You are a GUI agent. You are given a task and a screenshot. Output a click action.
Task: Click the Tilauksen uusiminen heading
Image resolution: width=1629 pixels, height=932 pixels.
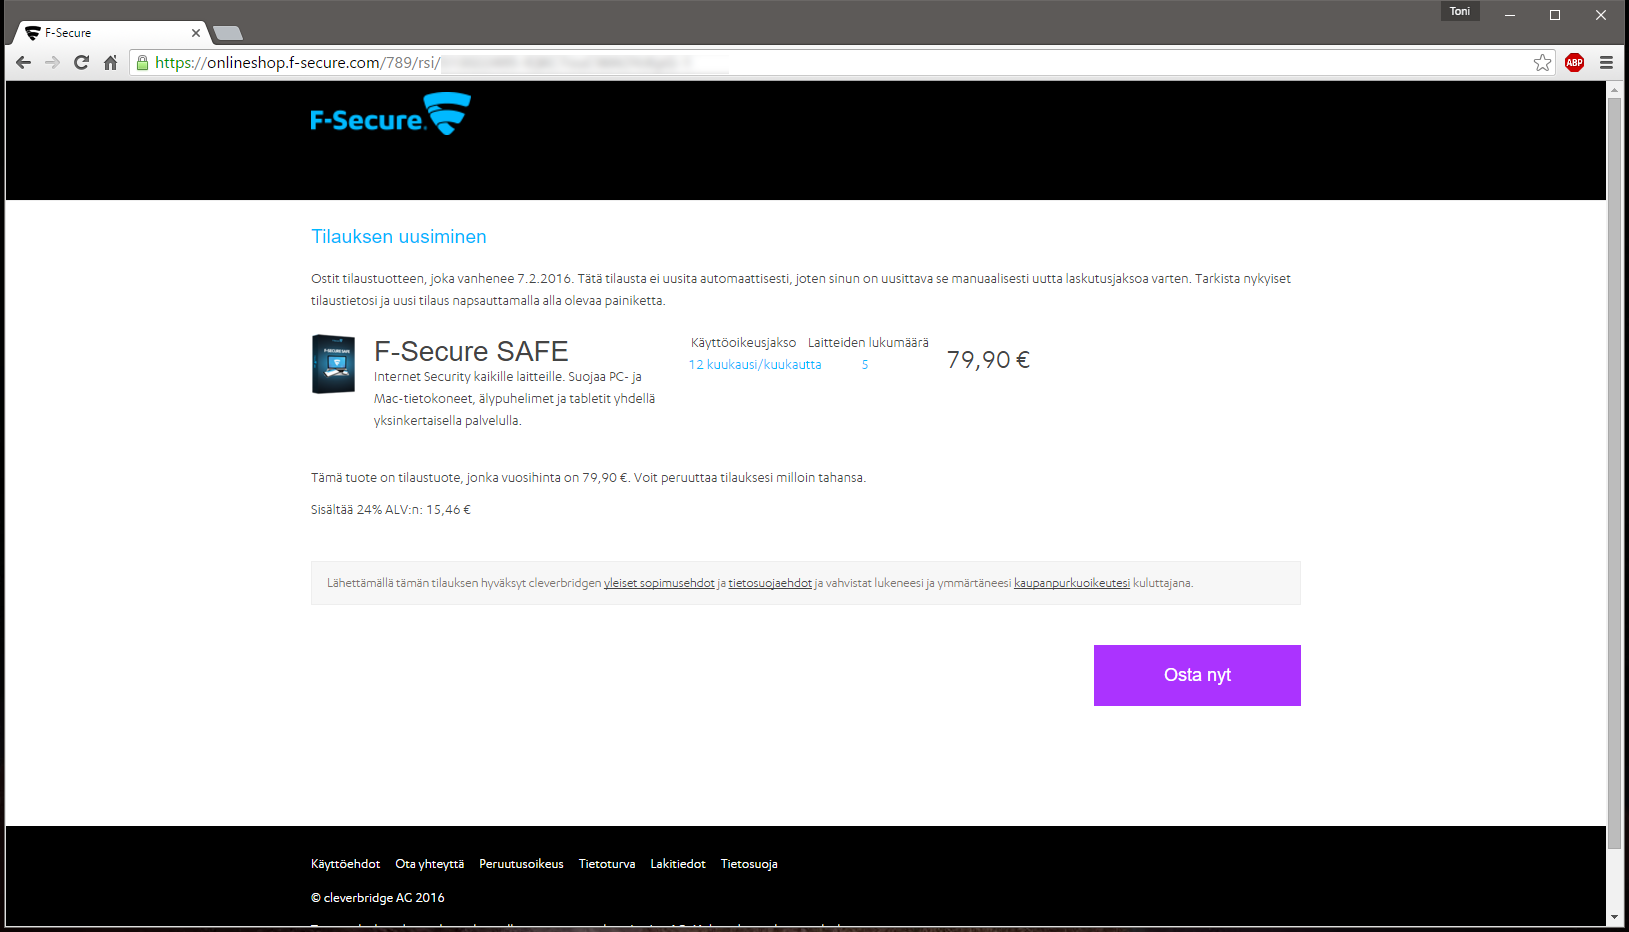pos(398,237)
